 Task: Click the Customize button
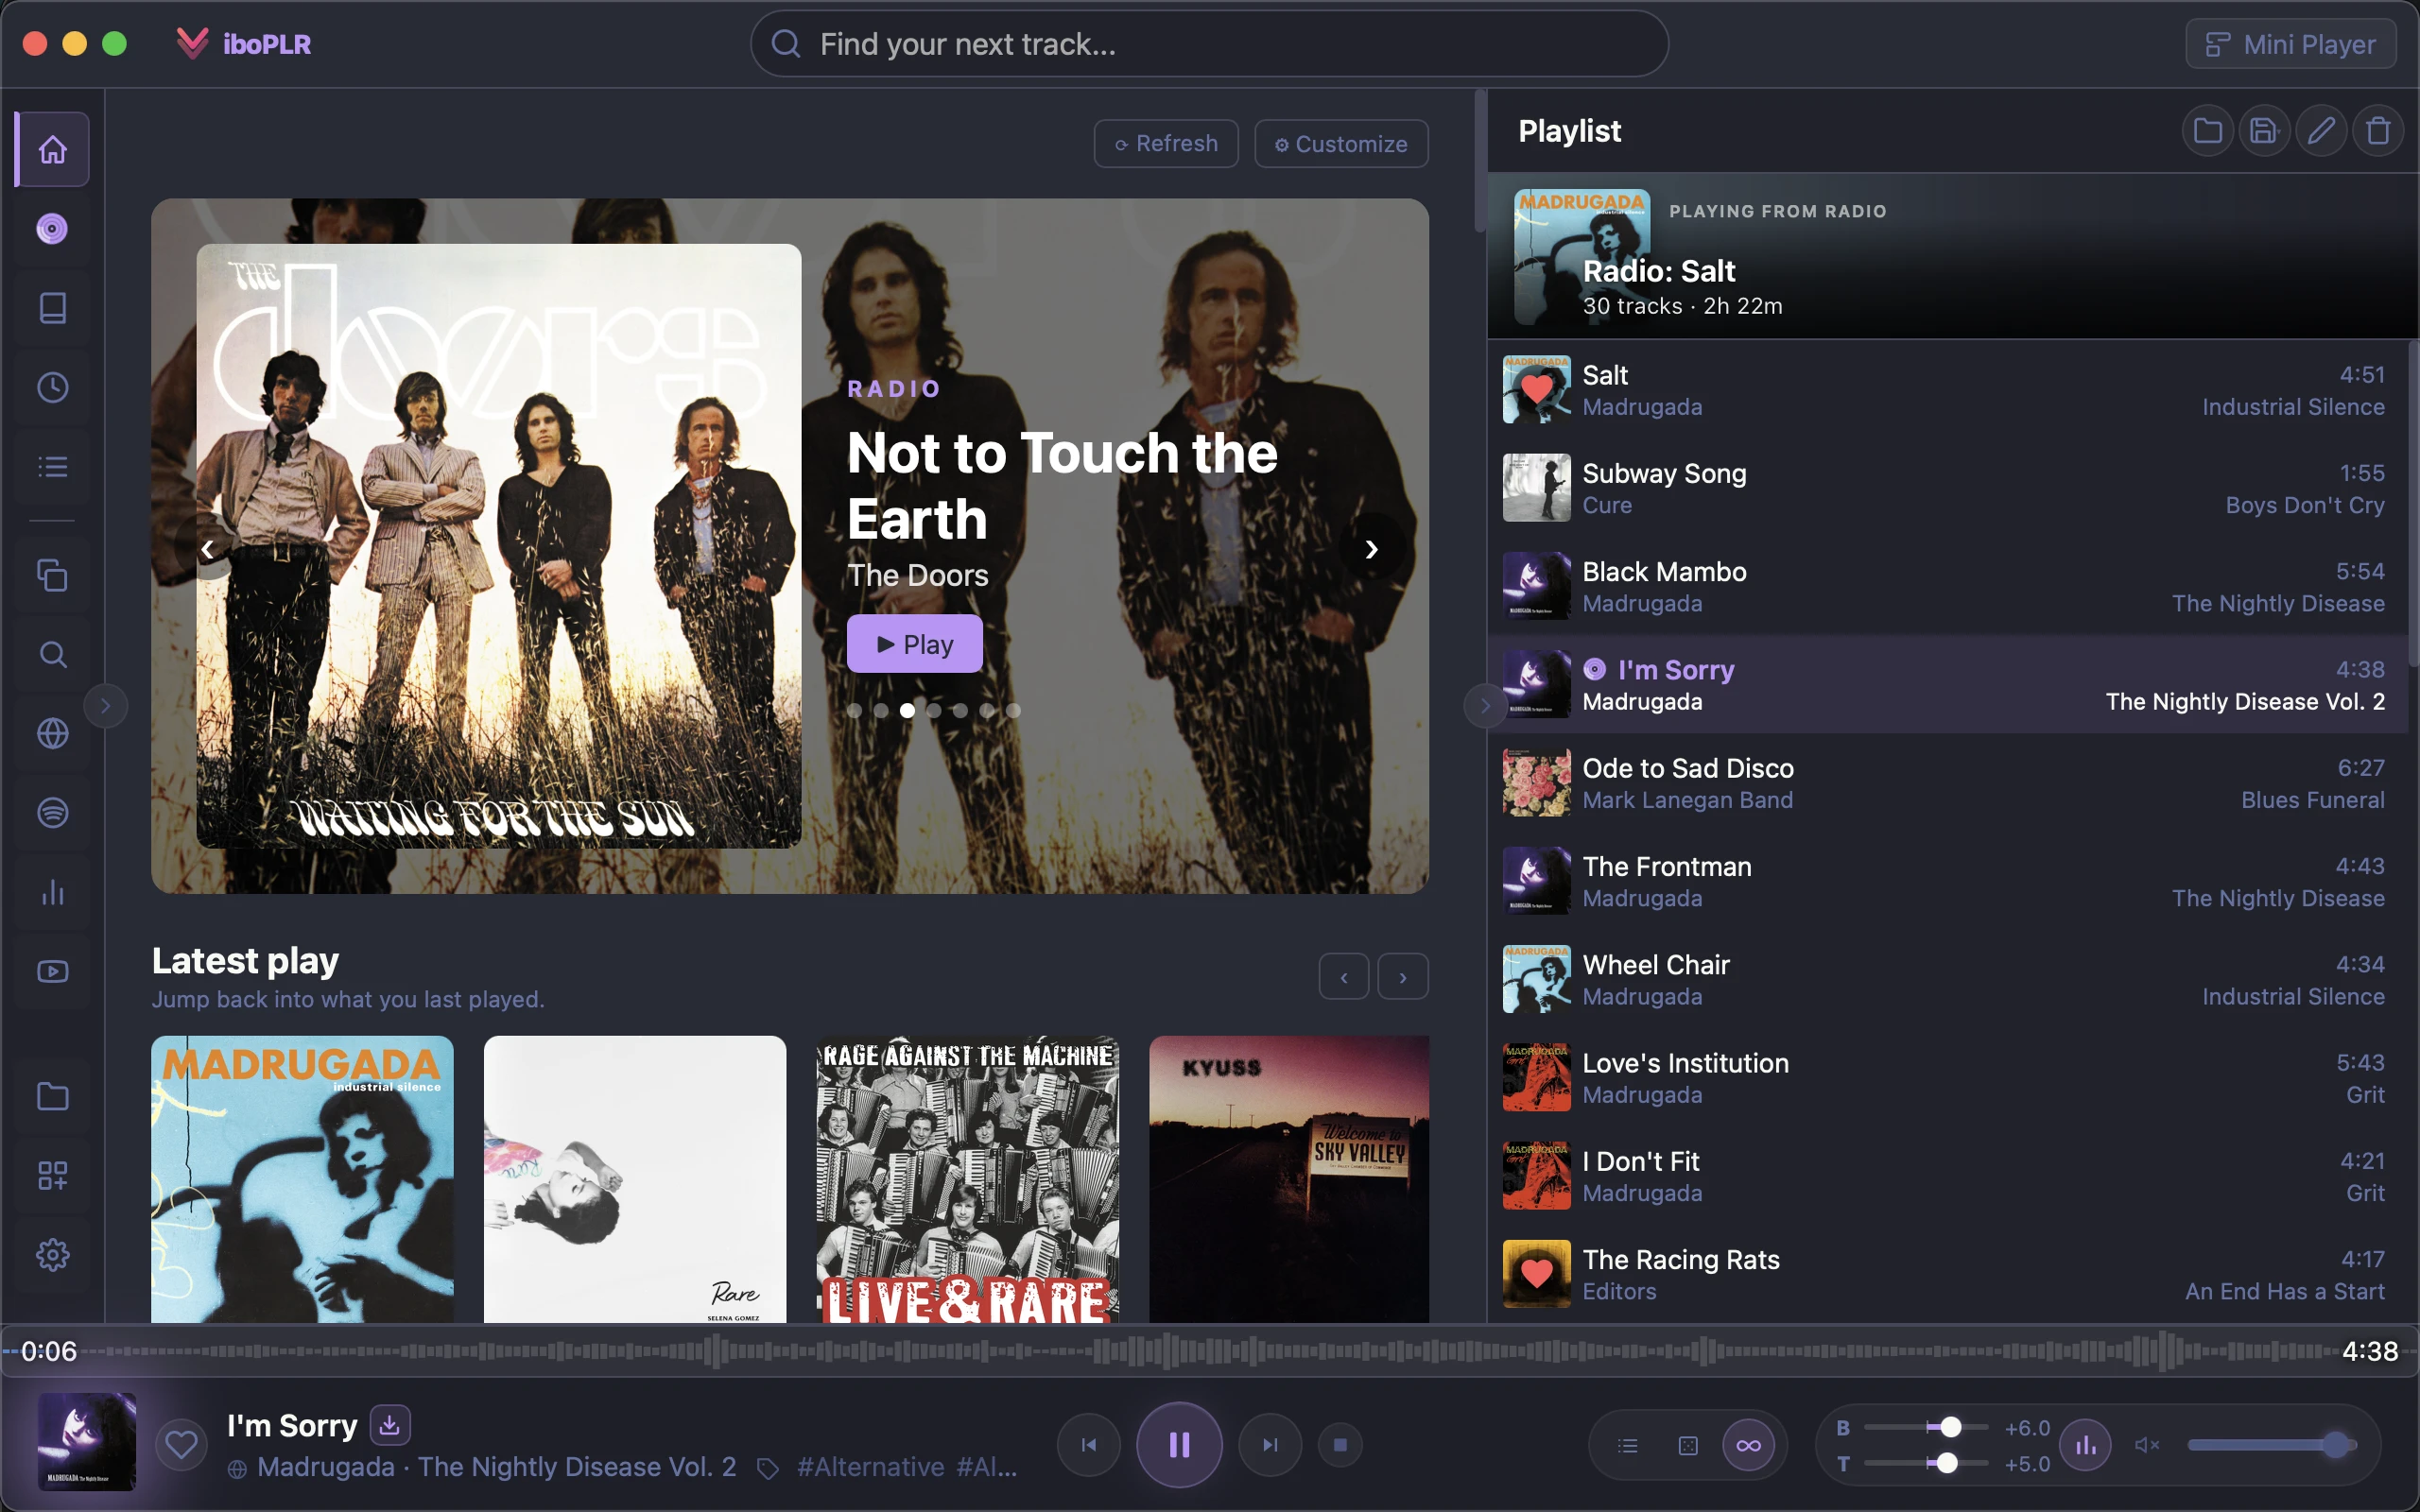1341,144
